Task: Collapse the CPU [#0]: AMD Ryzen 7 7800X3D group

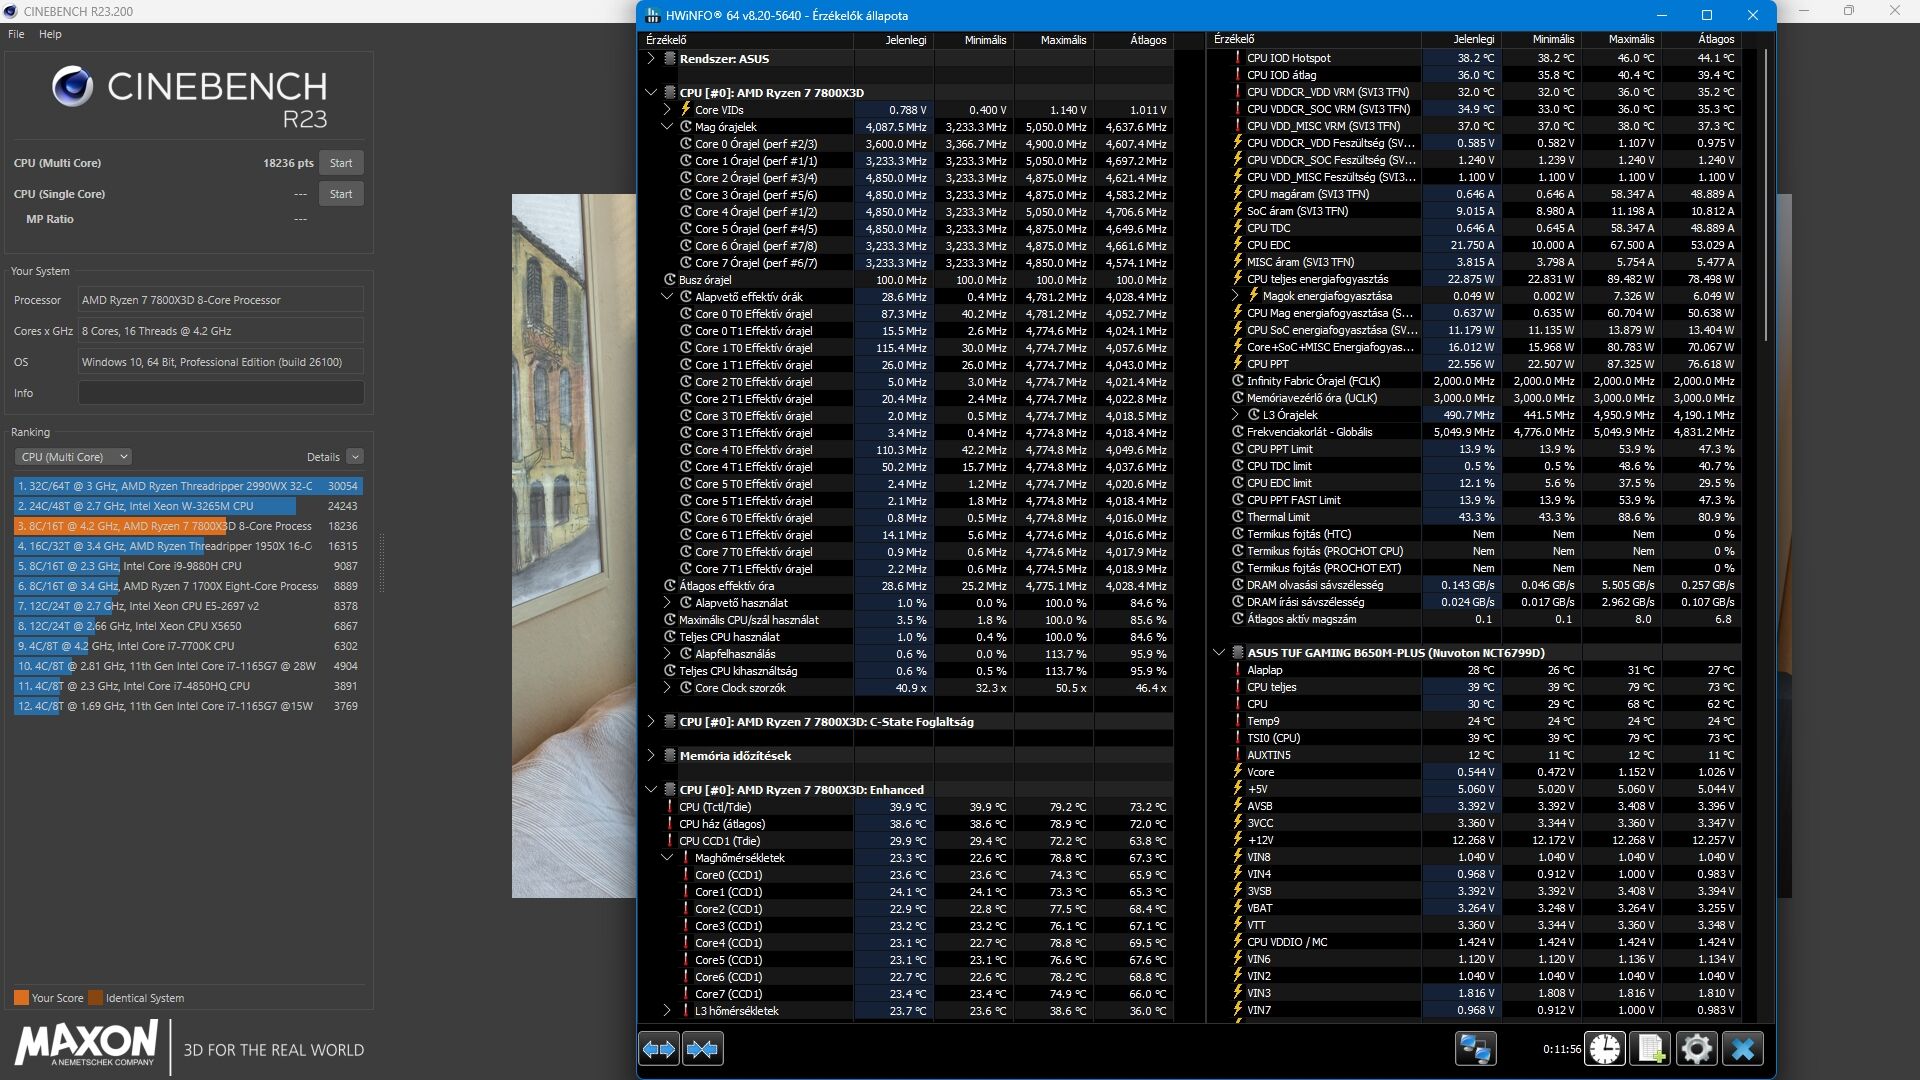Action: click(x=651, y=93)
